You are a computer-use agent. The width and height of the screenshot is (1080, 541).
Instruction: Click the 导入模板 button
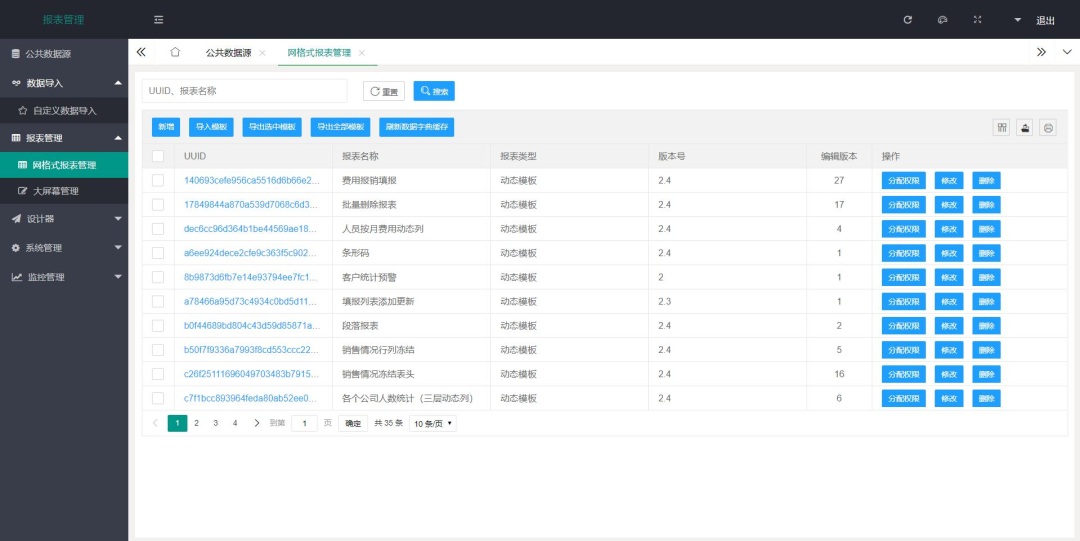point(211,127)
